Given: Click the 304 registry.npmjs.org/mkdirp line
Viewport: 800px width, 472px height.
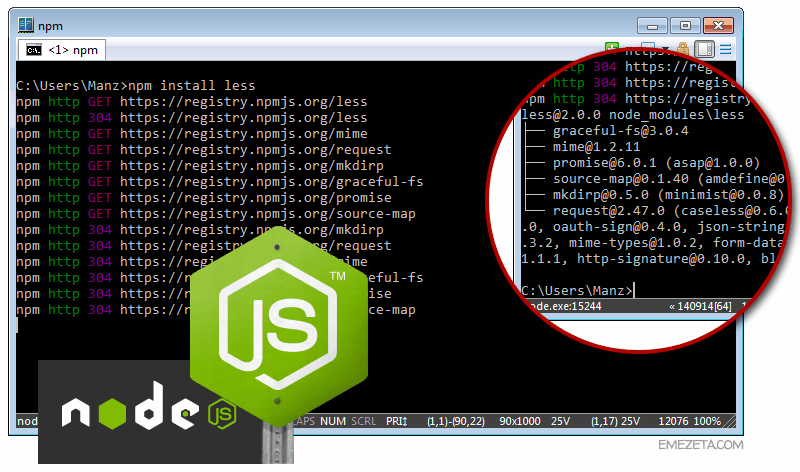Looking at the screenshot, I should click(x=200, y=230).
